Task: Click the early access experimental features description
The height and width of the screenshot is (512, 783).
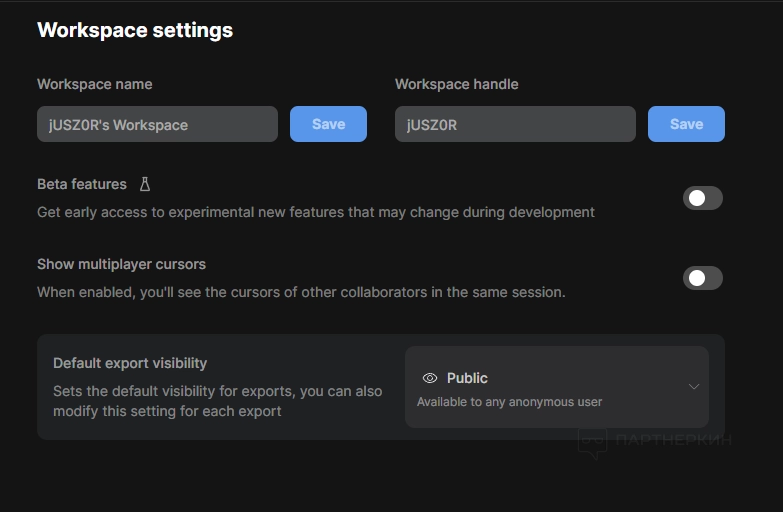Action: (316, 212)
